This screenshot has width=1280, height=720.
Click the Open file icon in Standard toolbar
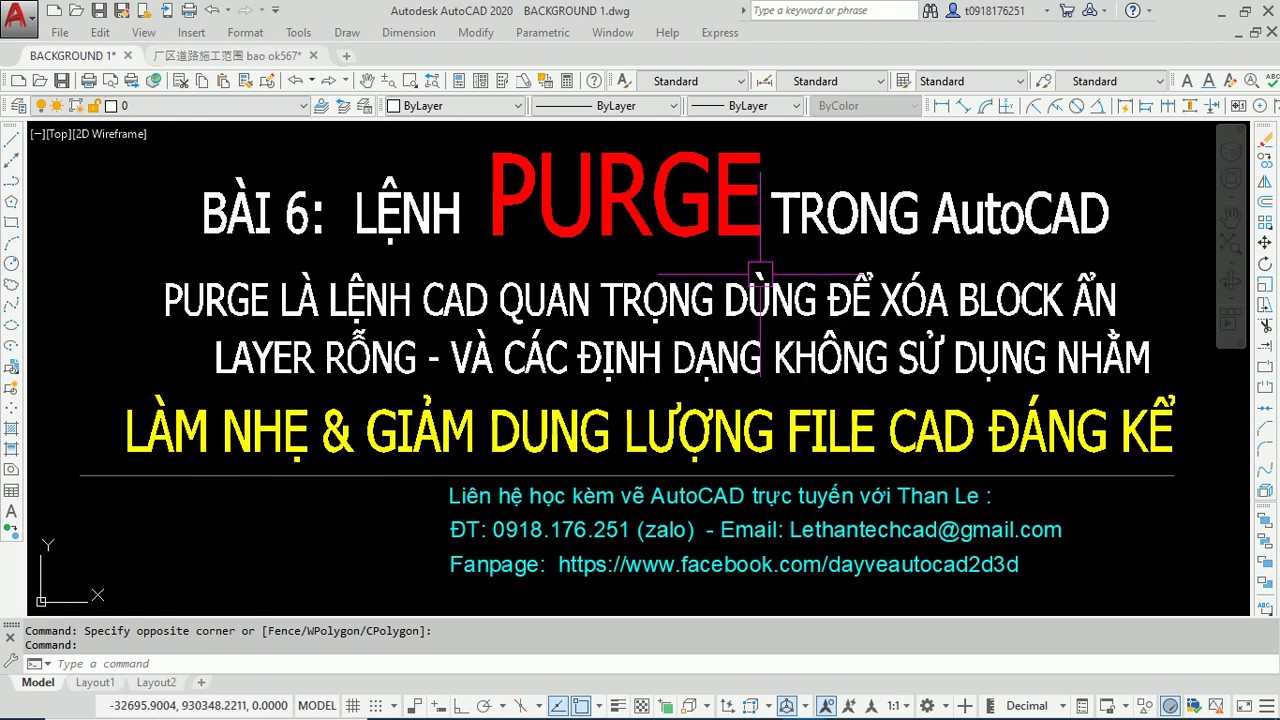pos(40,81)
